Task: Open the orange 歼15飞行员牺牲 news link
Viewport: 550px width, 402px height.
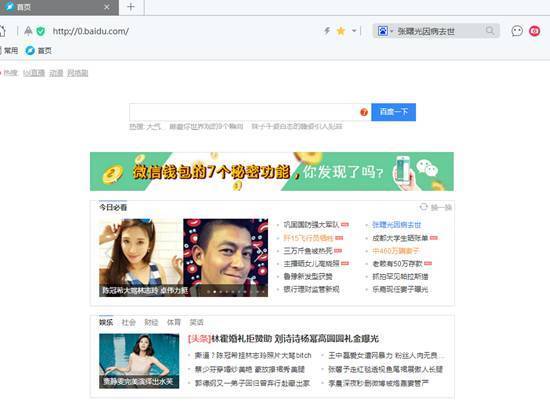Action: [x=308, y=238]
